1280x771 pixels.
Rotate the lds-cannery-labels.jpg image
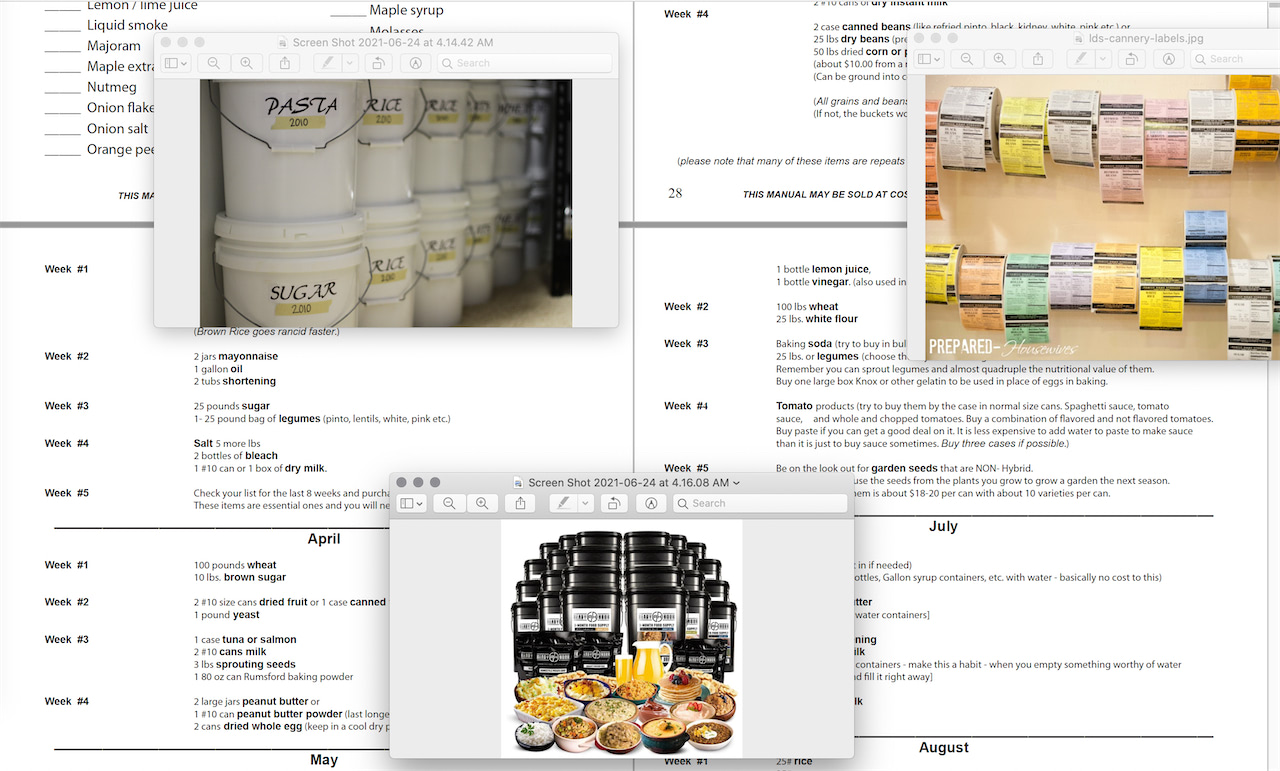point(1131,59)
